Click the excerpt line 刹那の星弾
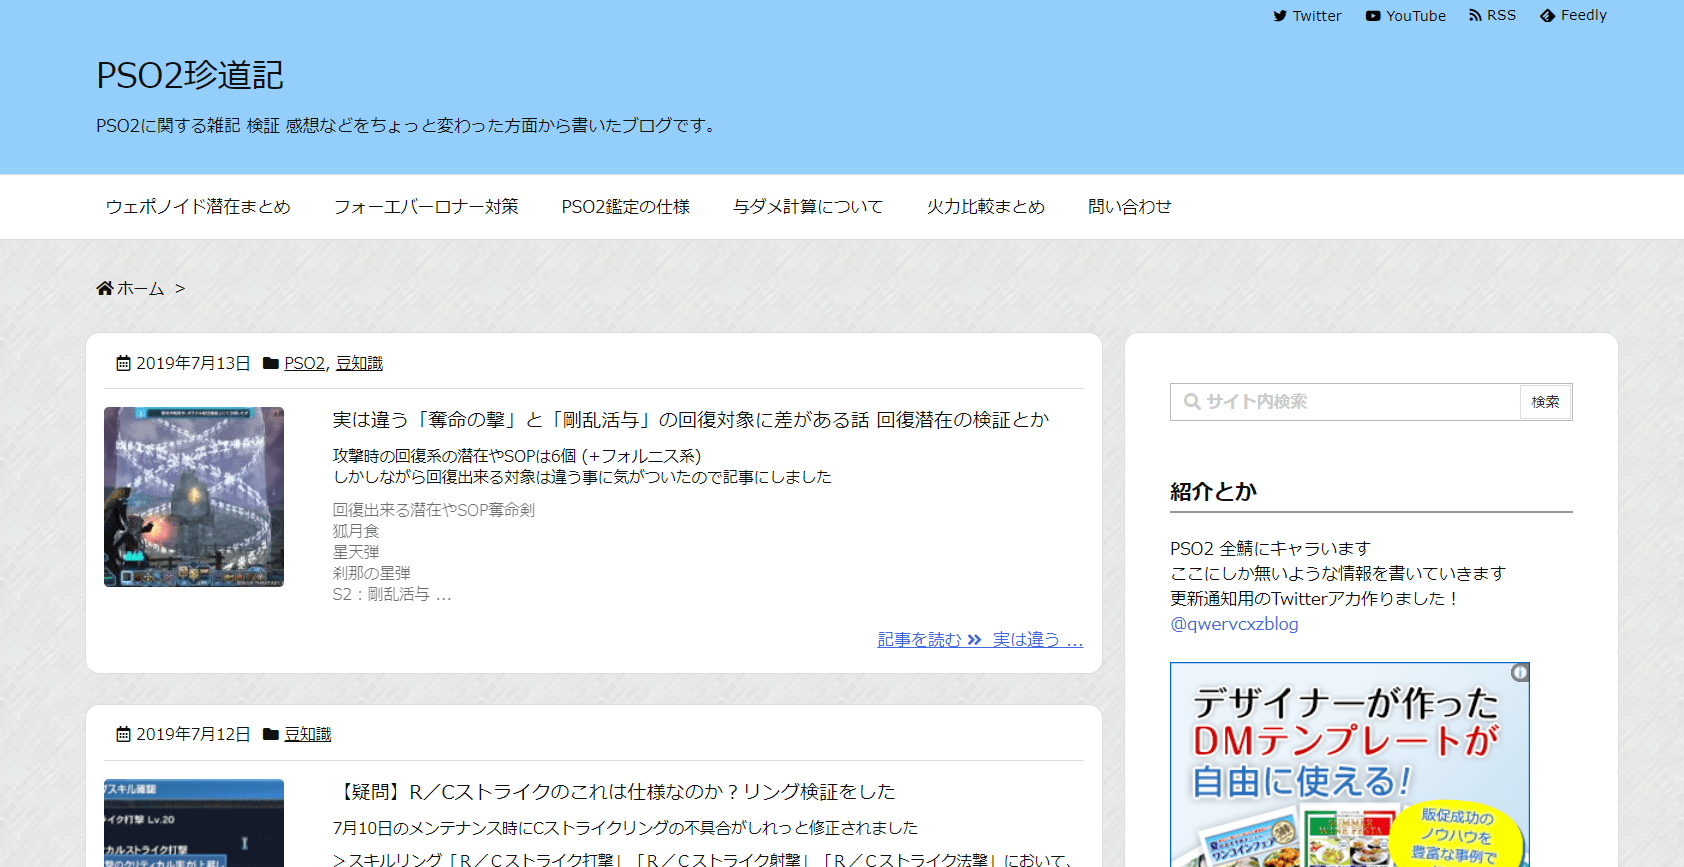Viewport: 1684px width, 867px height. click(x=372, y=573)
